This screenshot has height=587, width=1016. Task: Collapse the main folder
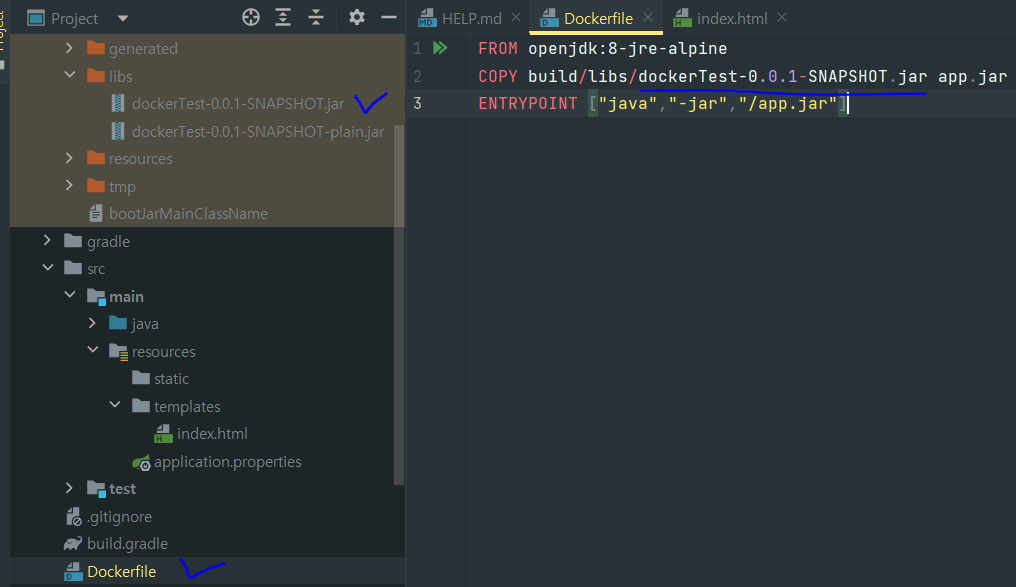tap(69, 296)
